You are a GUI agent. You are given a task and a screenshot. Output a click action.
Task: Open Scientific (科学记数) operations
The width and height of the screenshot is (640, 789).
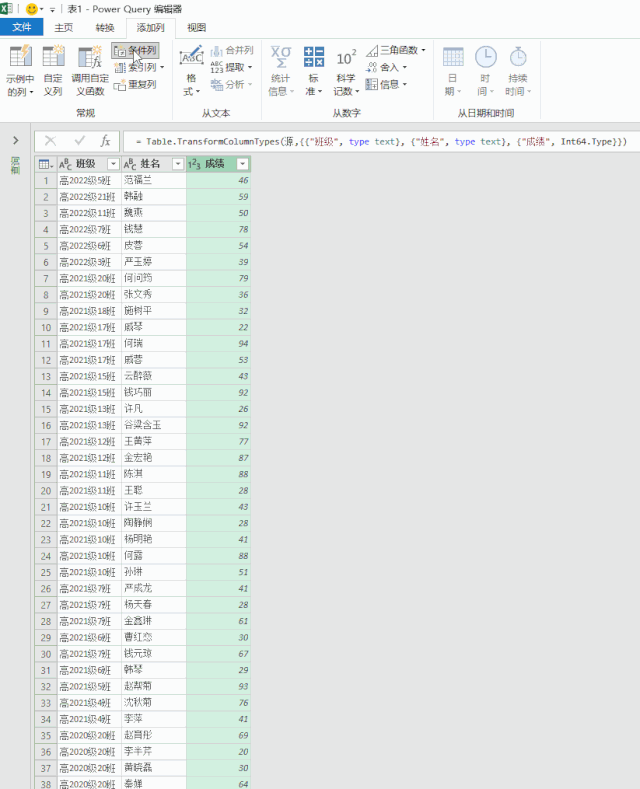[346, 70]
